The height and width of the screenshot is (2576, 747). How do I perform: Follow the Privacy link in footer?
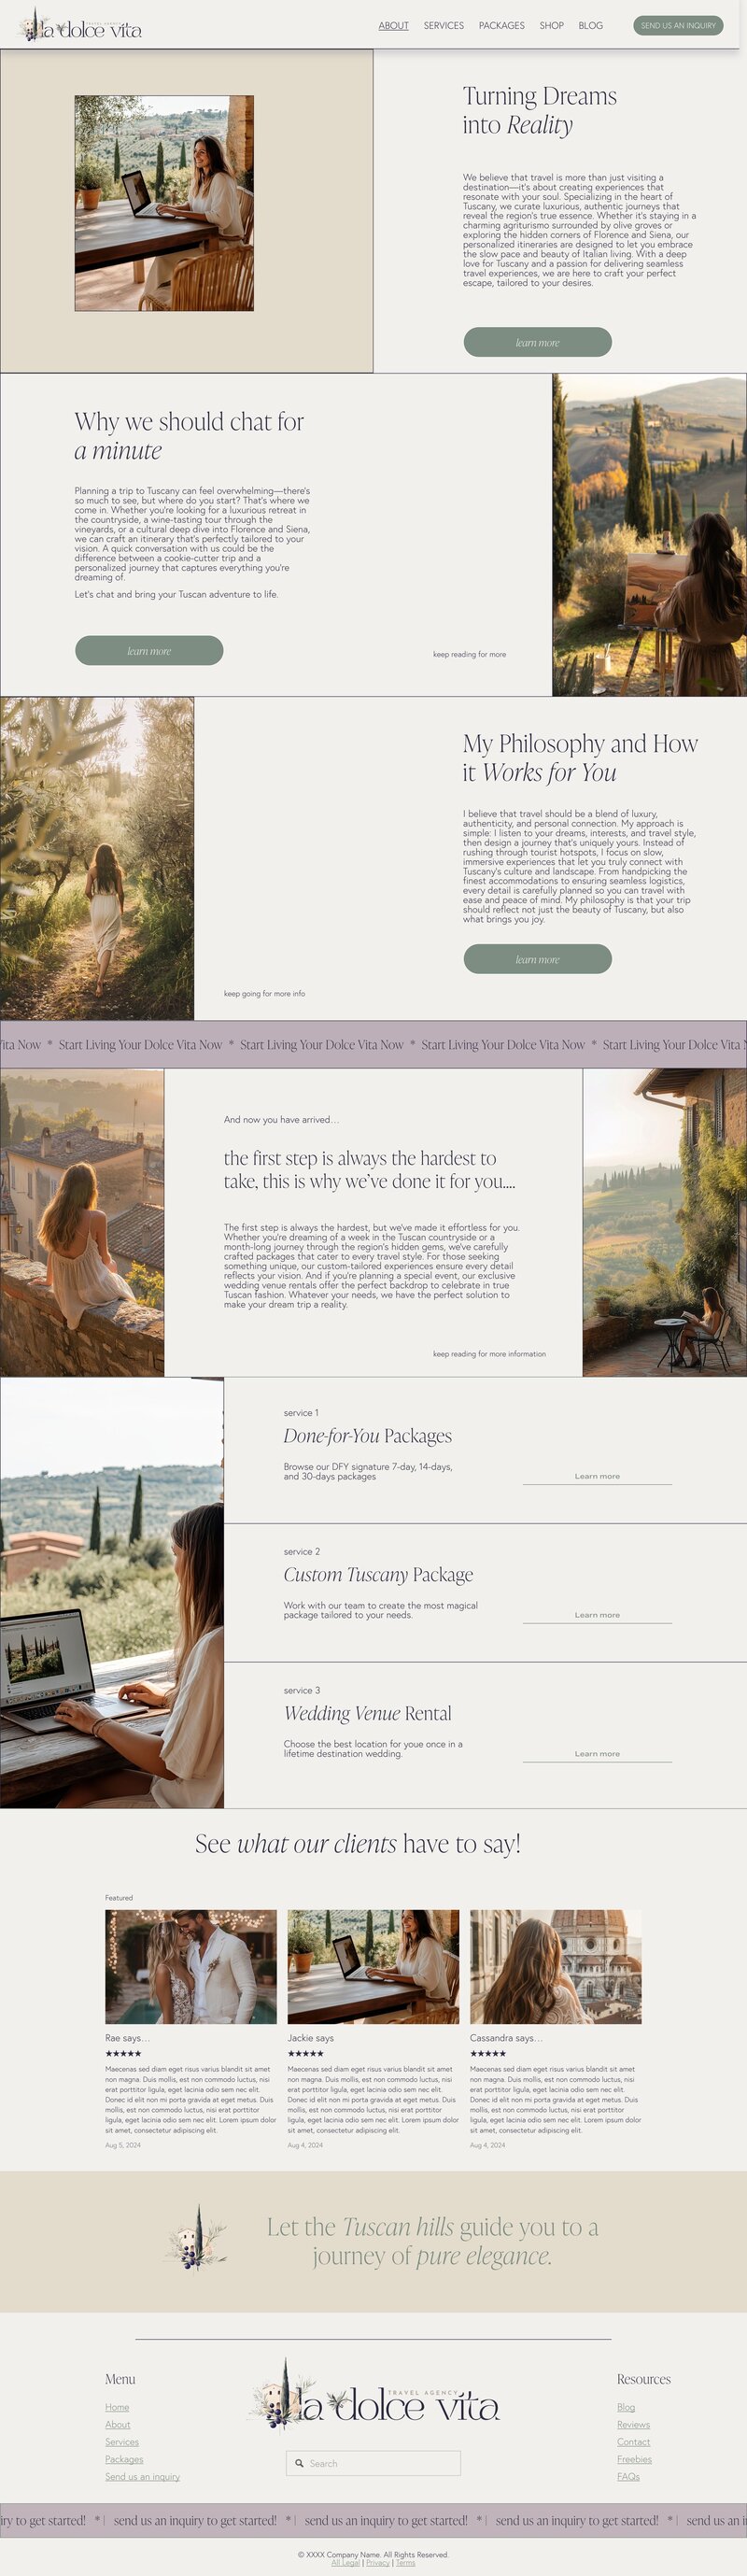377,2562
